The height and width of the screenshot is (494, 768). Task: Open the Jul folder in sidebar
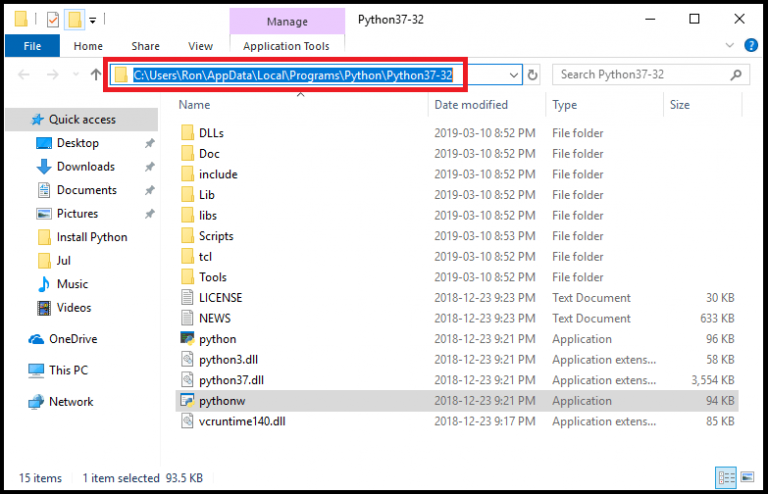tap(63, 260)
